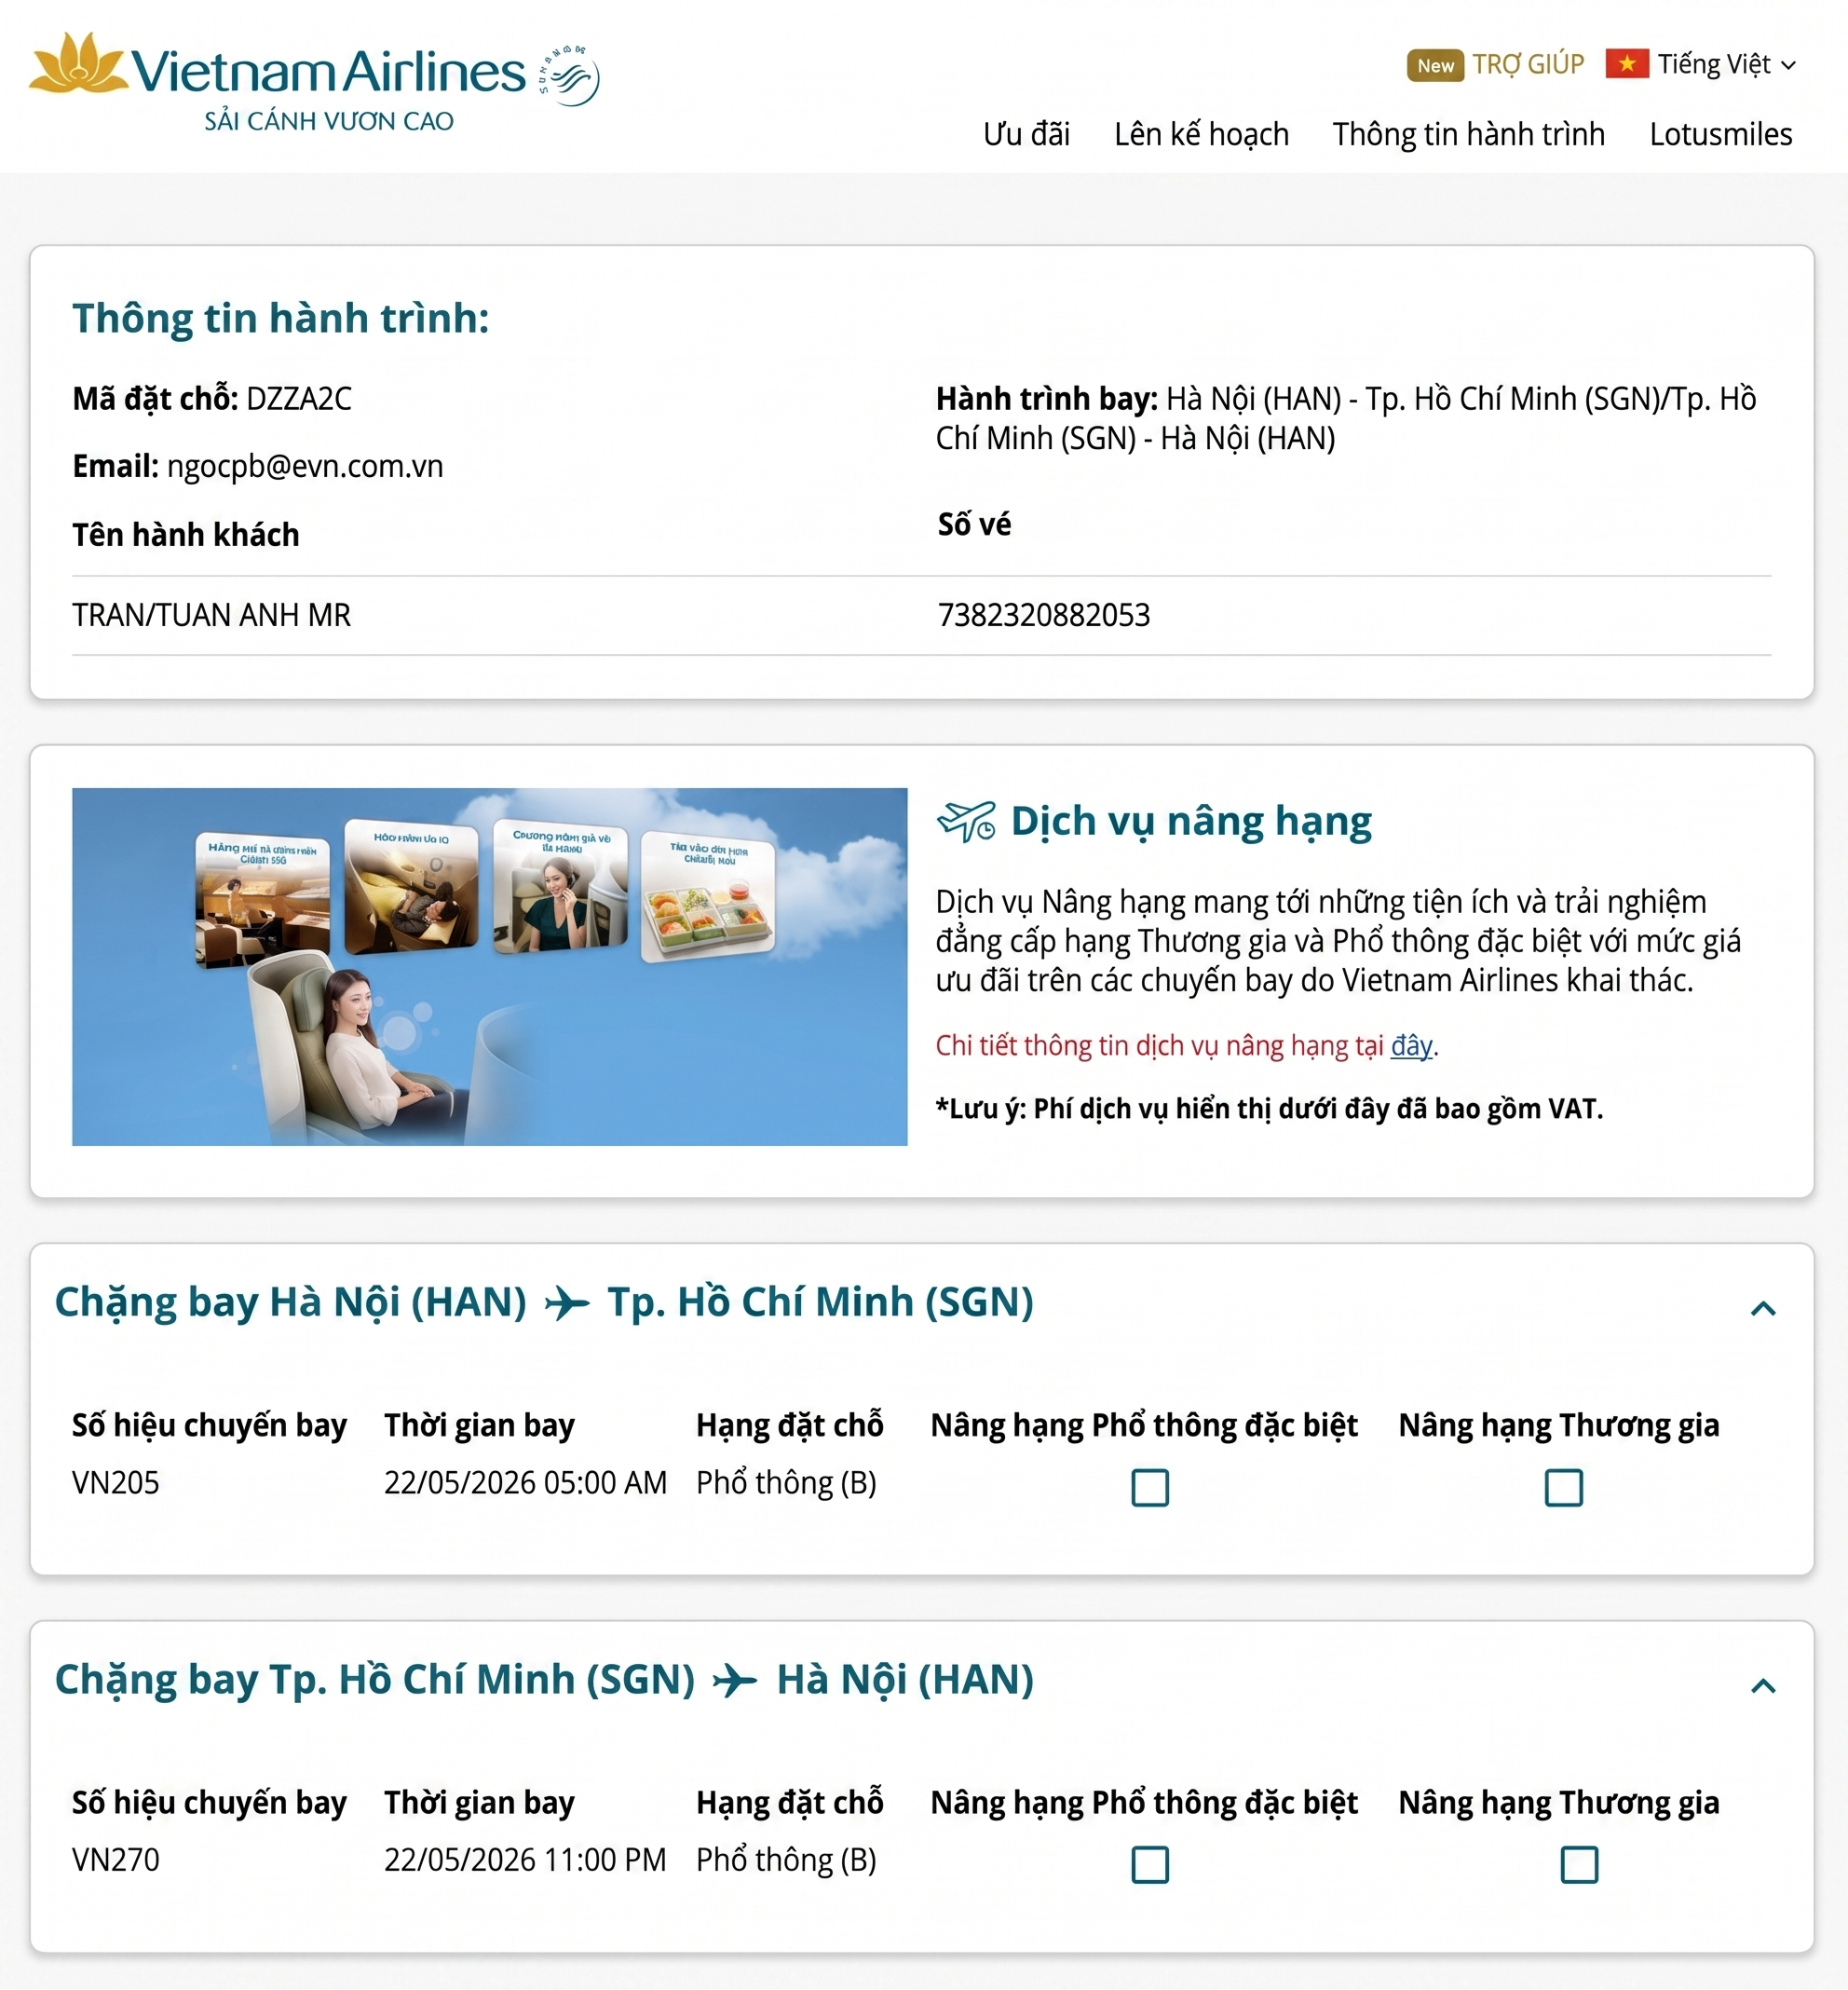
Task: Check Nâng hạng Phổ thông đặc biệt for VN205
Action: pos(1150,1487)
